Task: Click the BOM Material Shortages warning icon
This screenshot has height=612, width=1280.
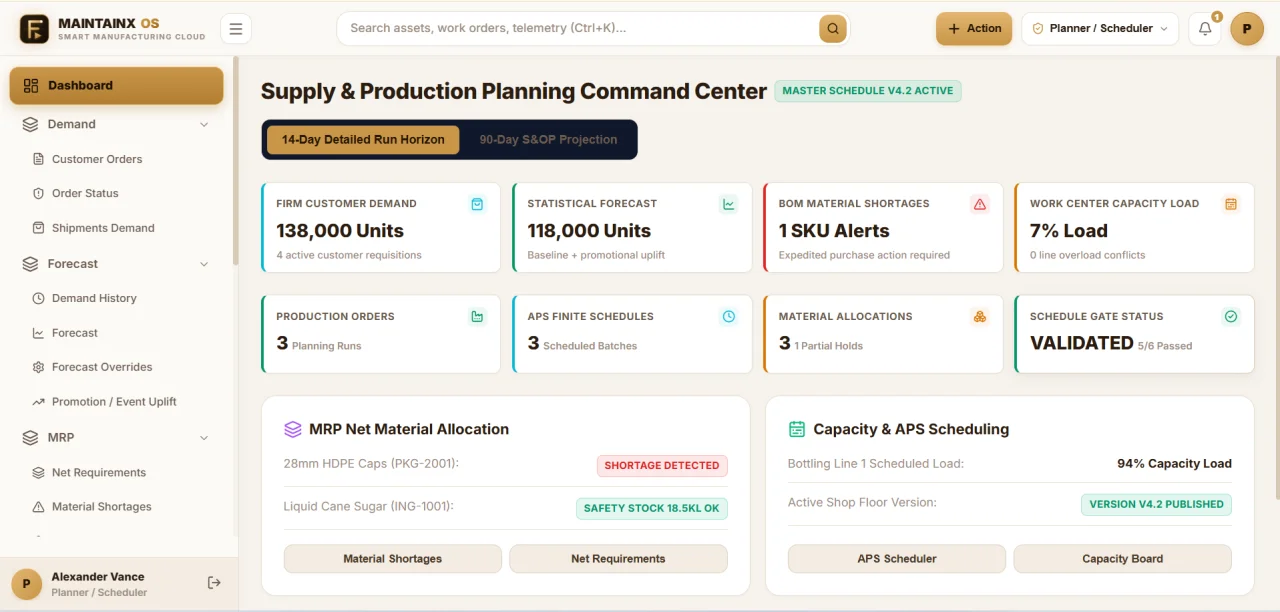Action: tap(980, 204)
